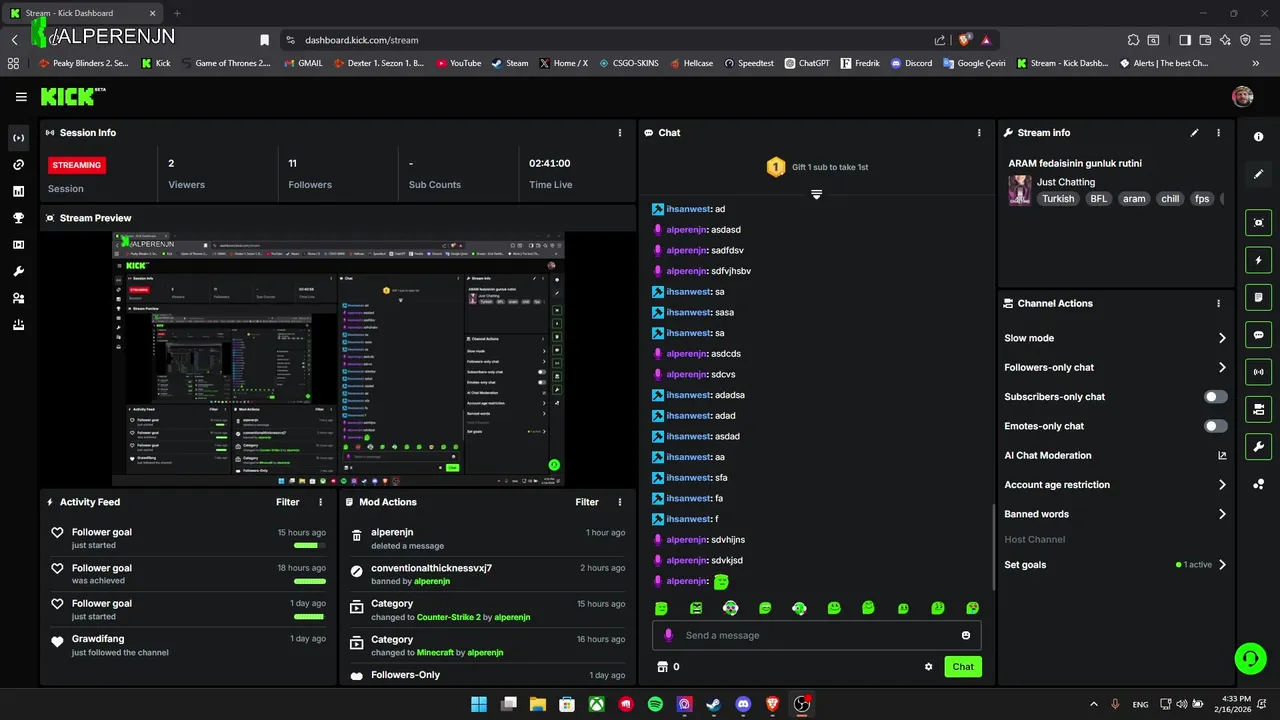Viewport: 1280px width, 720px height.
Task: Open Channel Actions three-dot menu
Action: coord(1218,303)
